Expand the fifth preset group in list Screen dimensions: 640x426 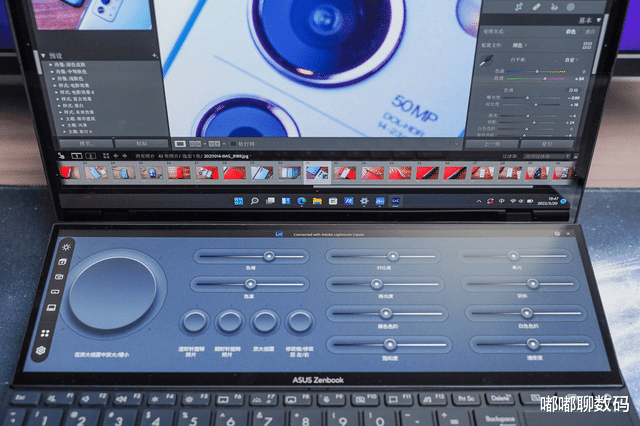point(57,92)
